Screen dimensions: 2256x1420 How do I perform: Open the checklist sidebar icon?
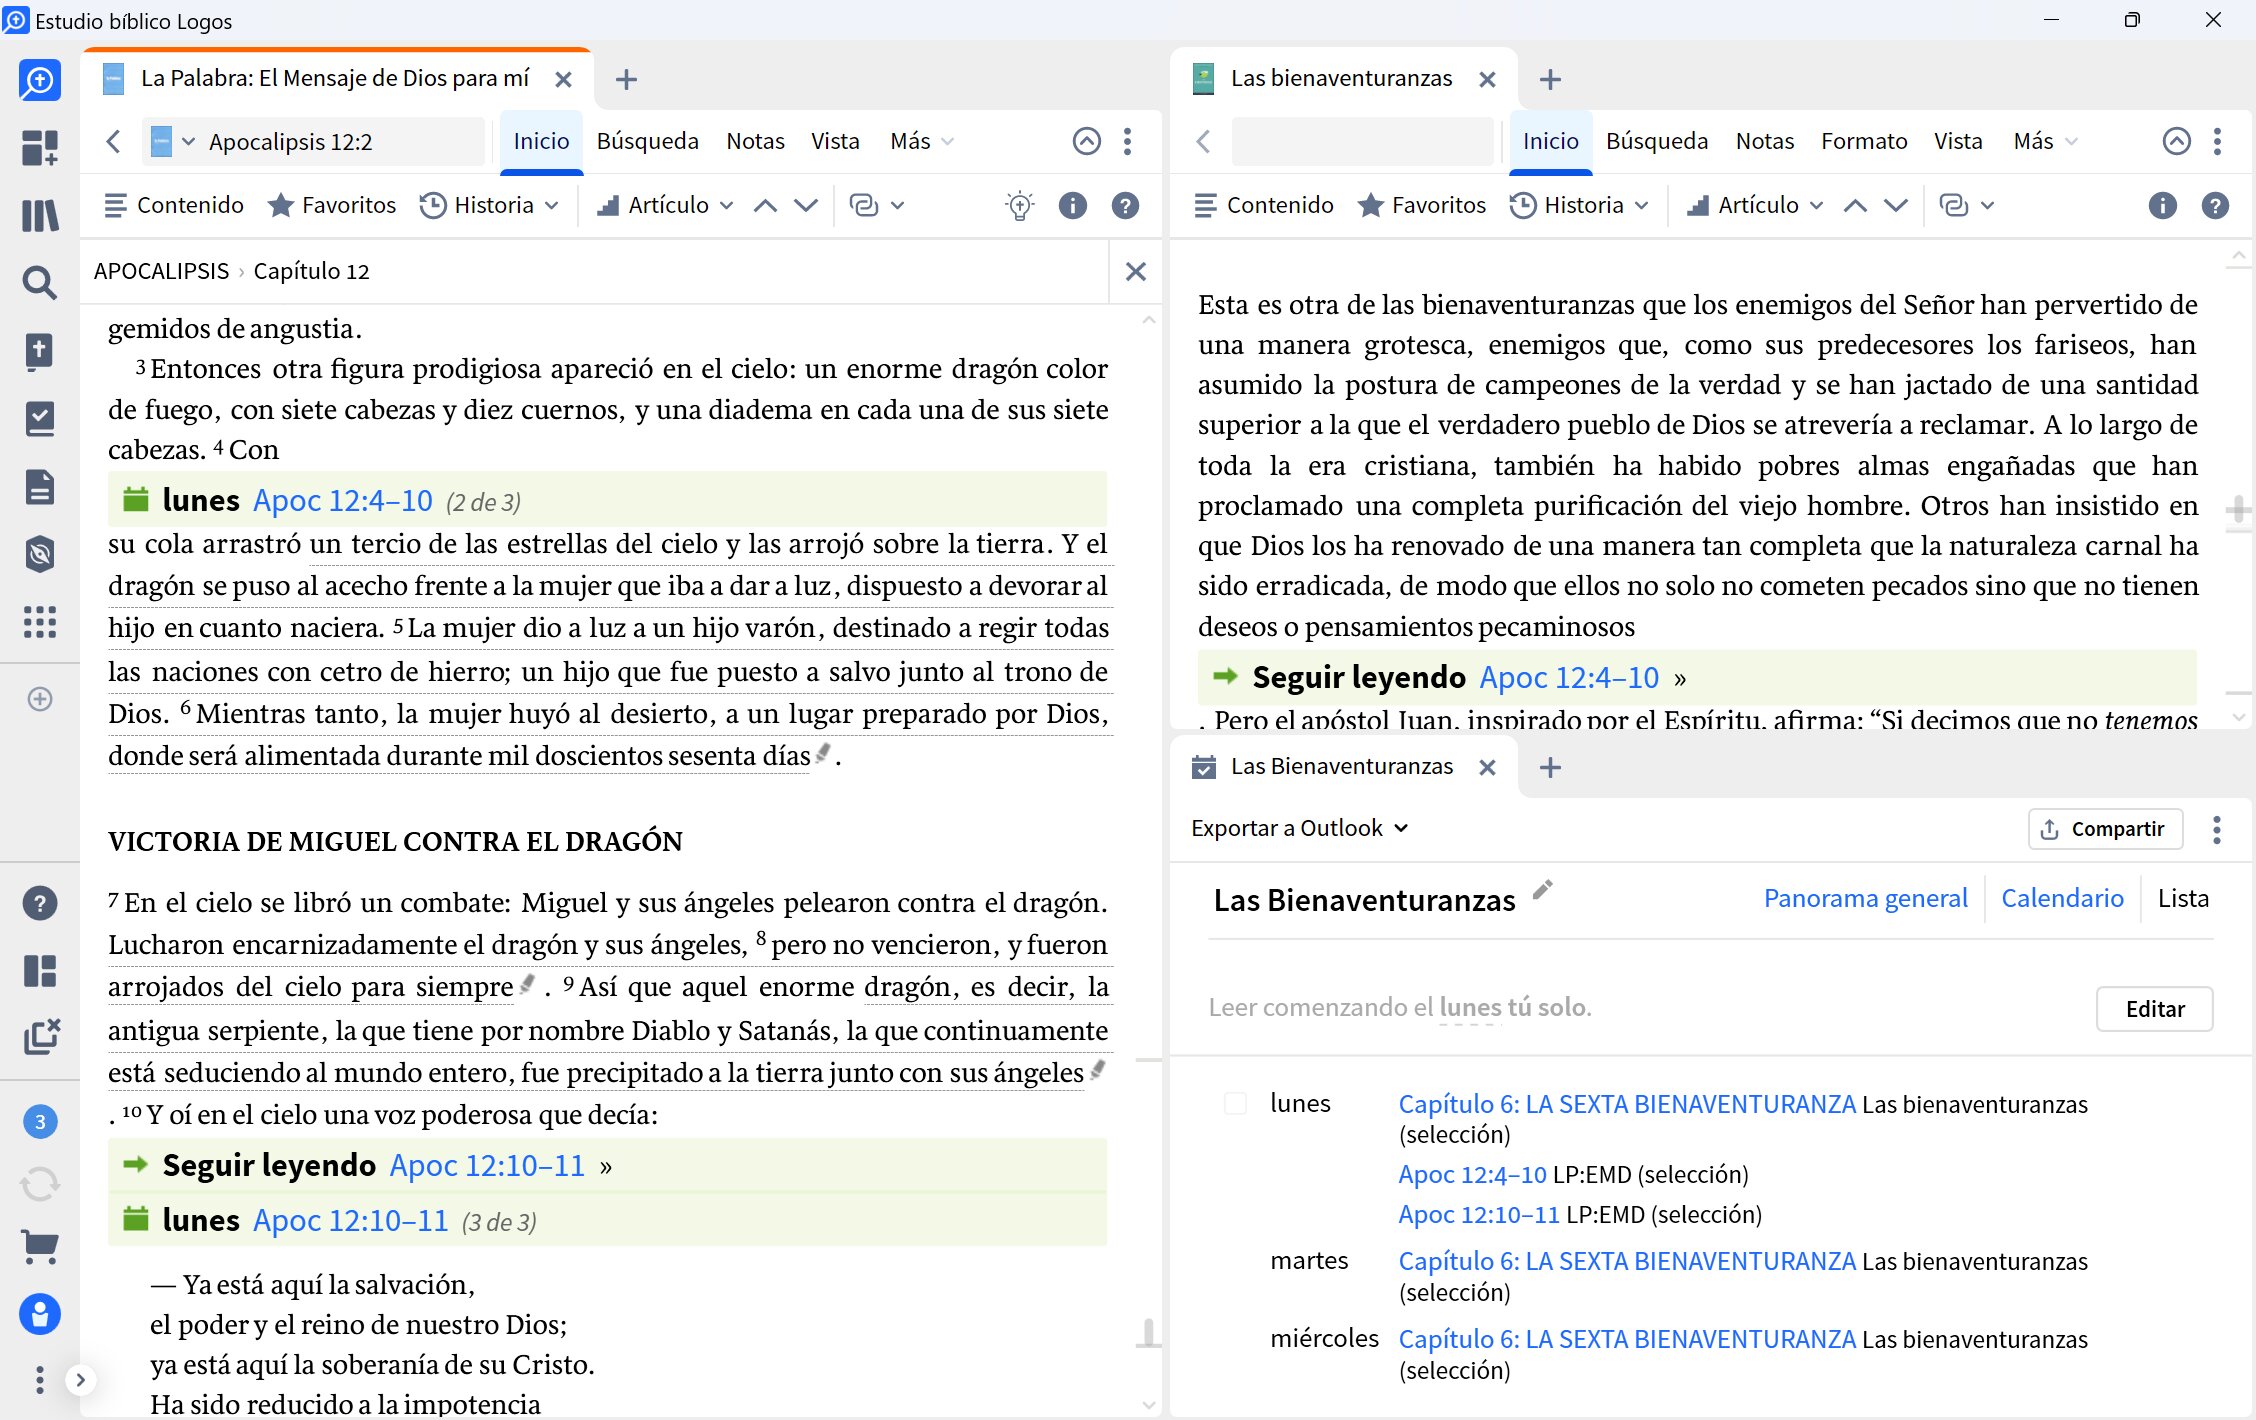[x=40, y=419]
